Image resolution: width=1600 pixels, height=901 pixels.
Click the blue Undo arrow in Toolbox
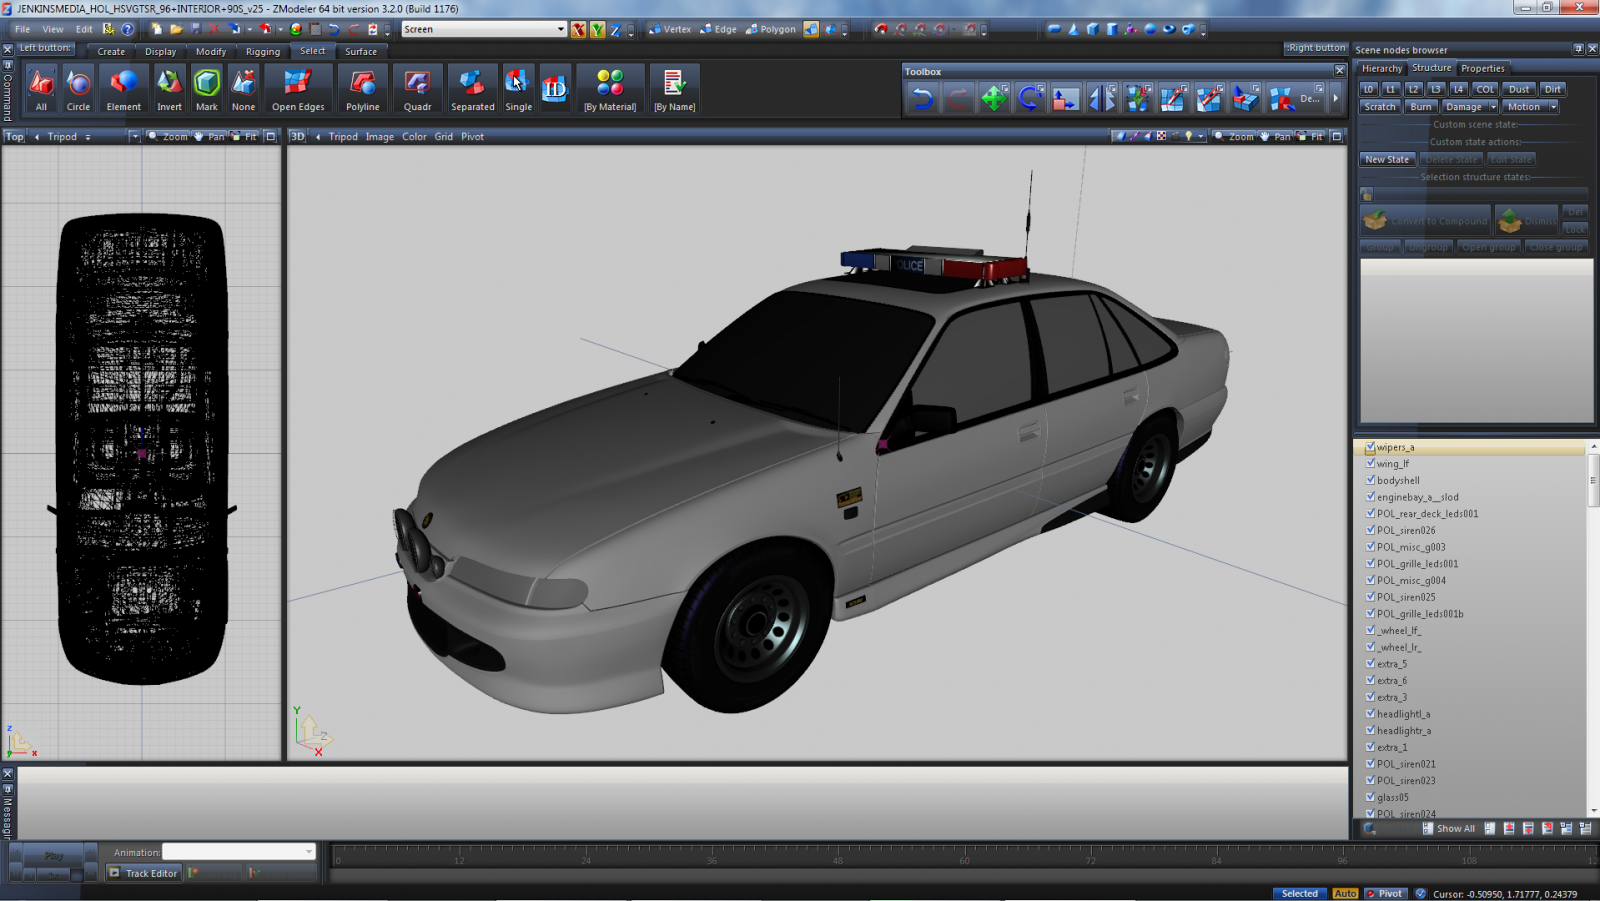pyautogui.click(x=922, y=98)
